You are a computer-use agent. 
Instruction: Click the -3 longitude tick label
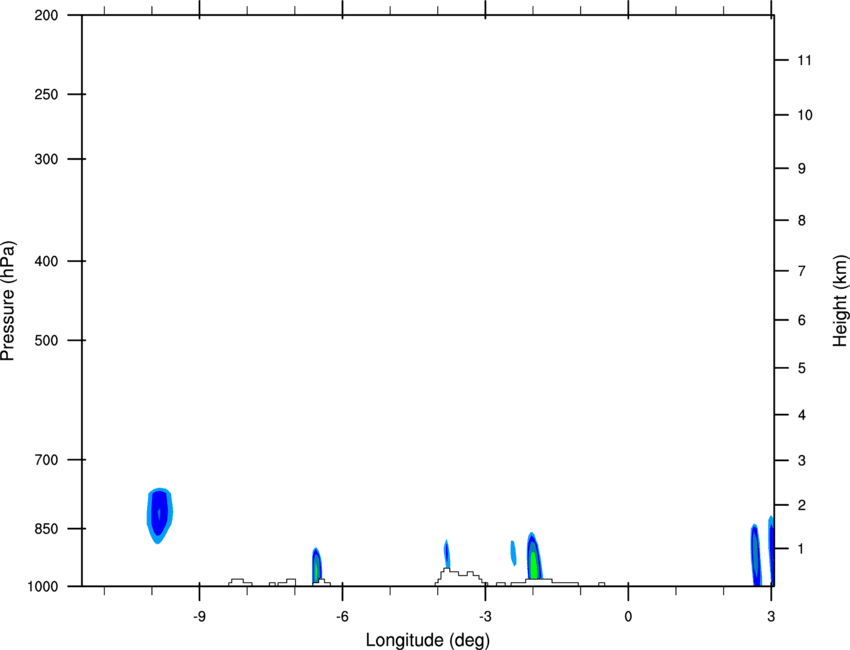pyautogui.click(x=485, y=616)
